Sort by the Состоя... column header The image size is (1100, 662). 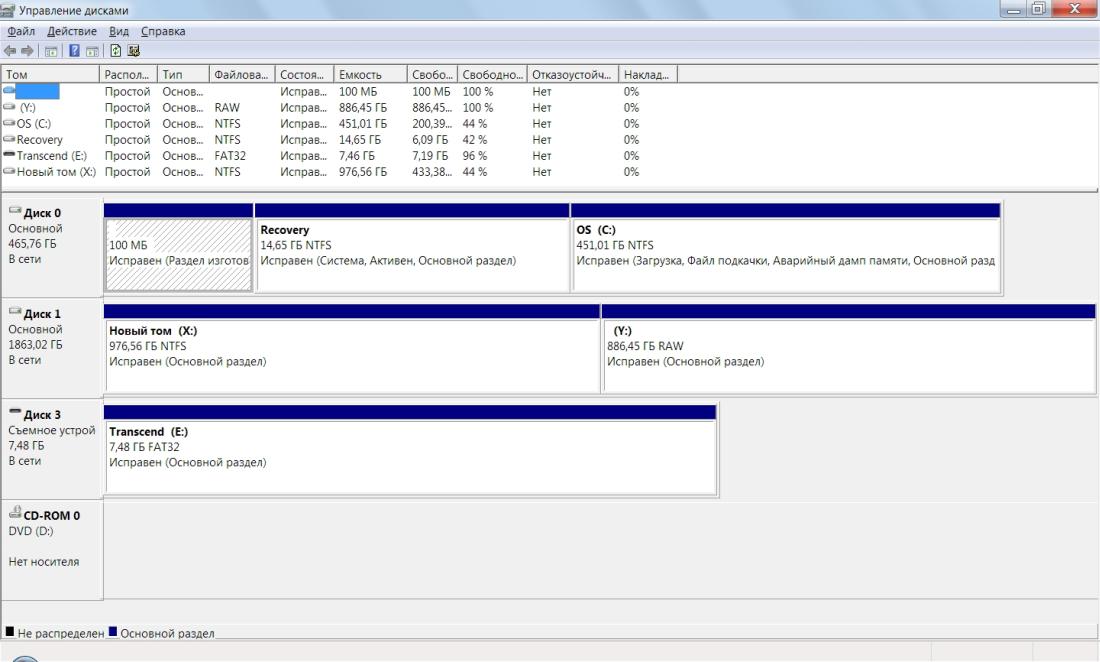tap(304, 74)
